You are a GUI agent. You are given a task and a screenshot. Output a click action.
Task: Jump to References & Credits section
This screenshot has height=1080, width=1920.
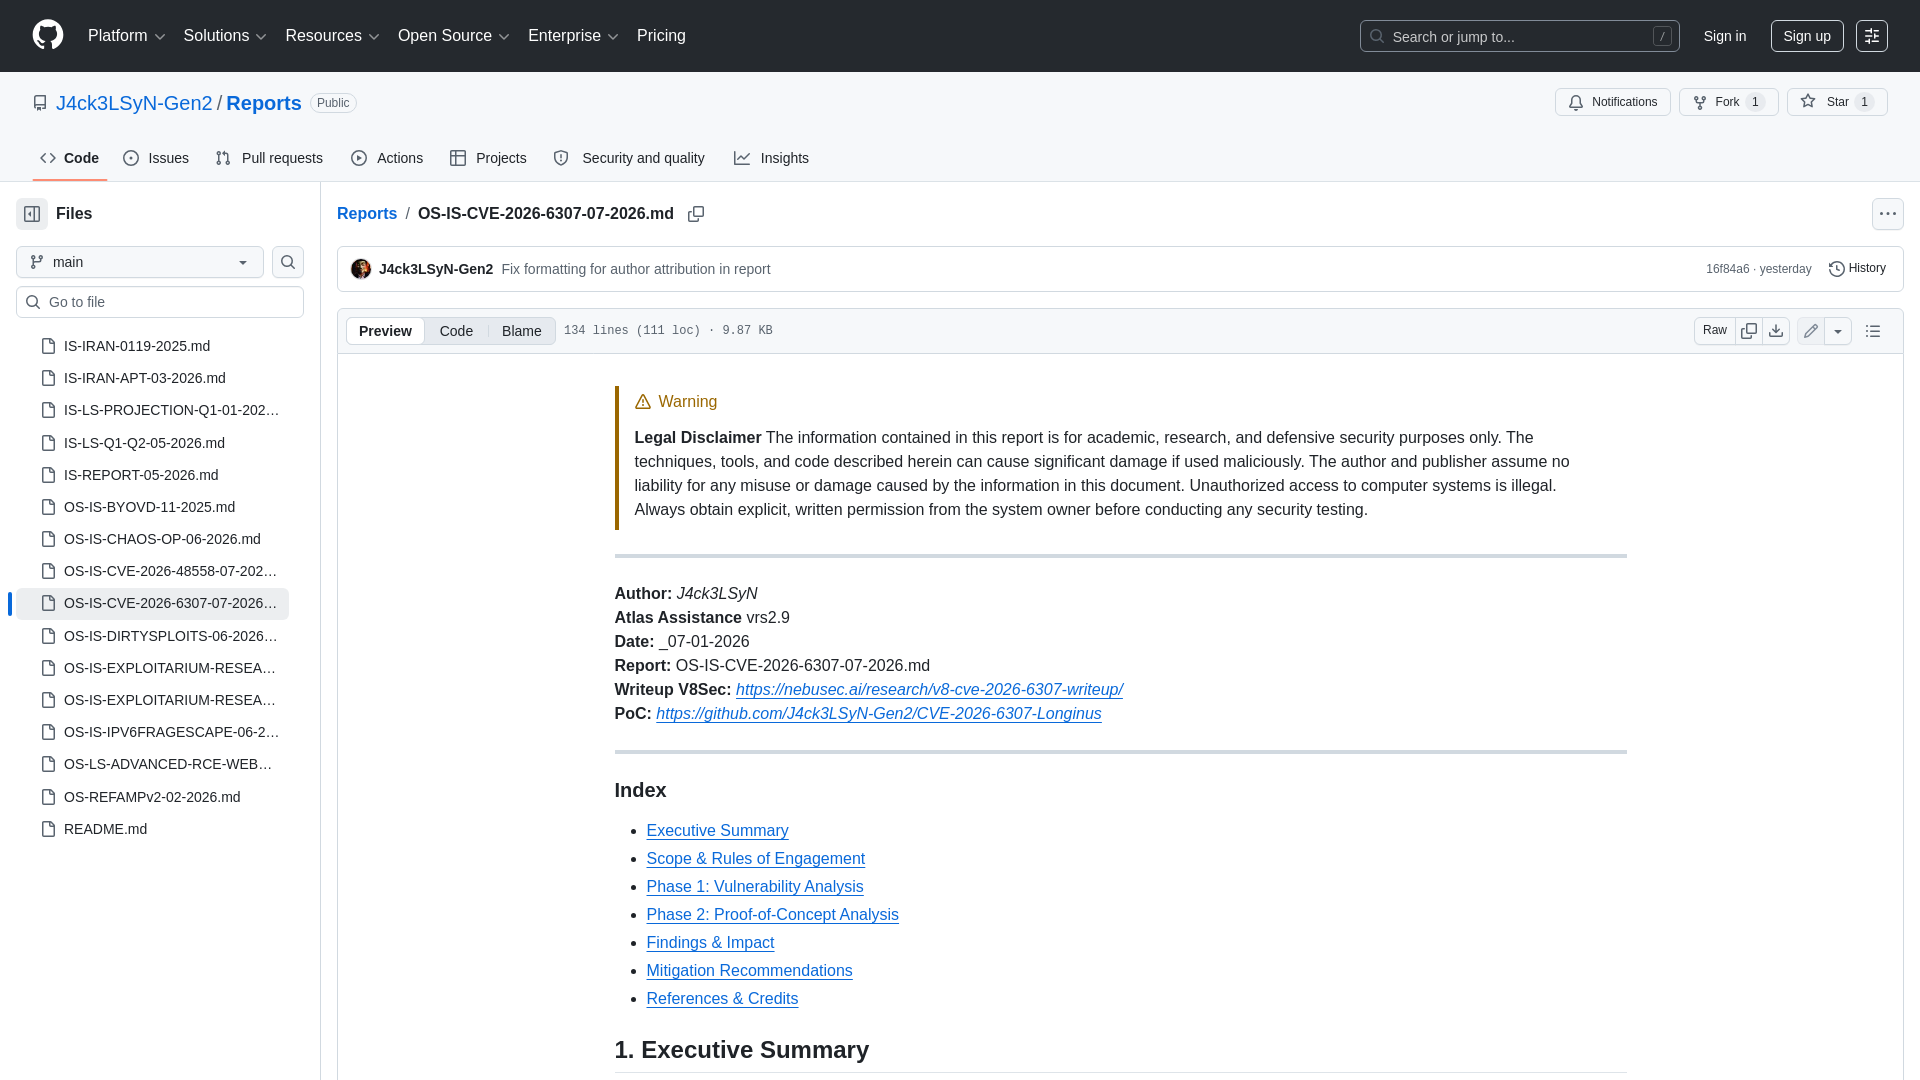pos(722,999)
